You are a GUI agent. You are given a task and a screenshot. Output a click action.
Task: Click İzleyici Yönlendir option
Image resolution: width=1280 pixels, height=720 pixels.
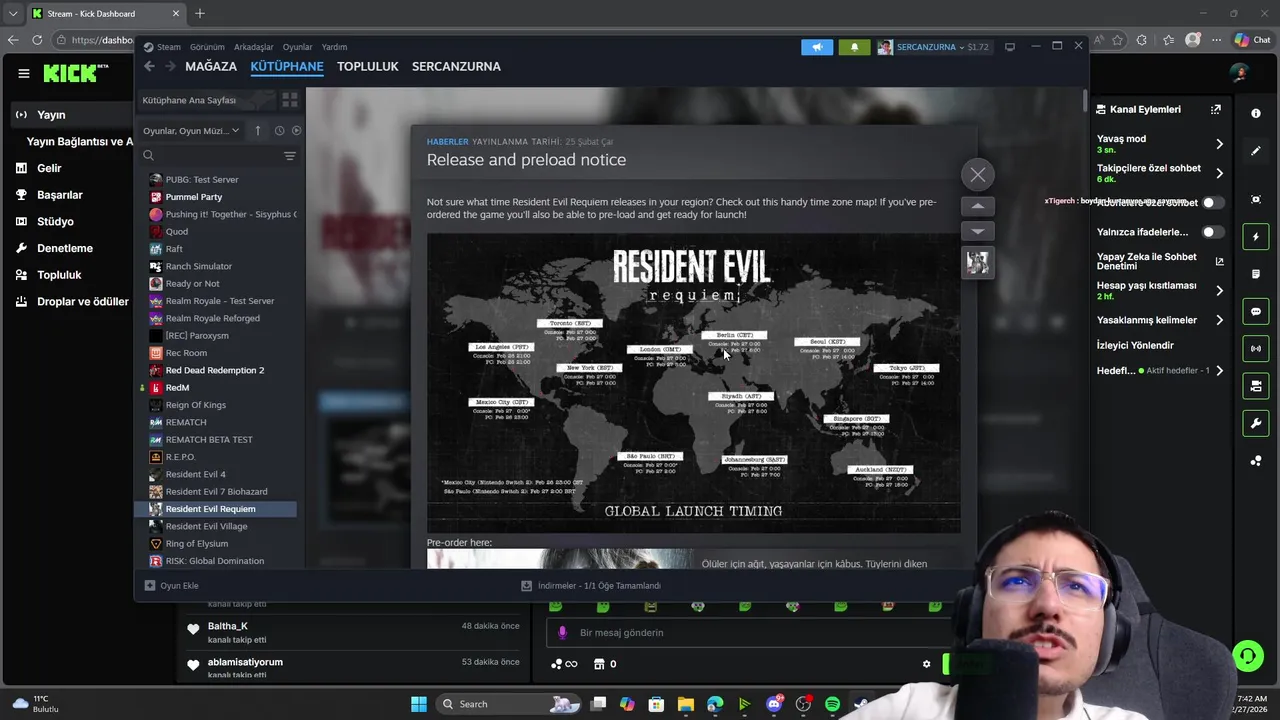click(x=1135, y=345)
